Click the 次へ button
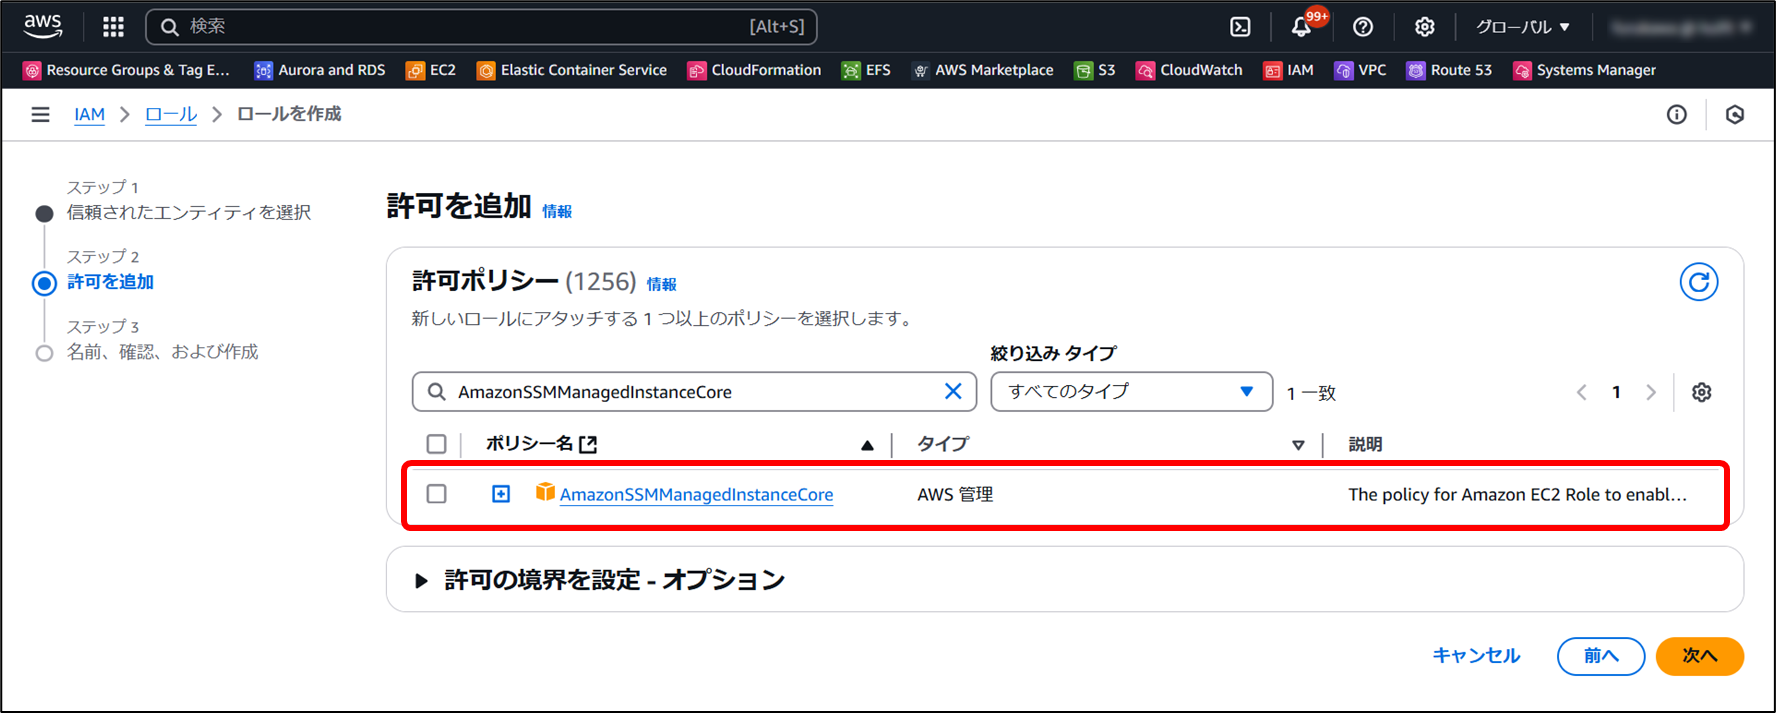Viewport: 1776px width, 713px height. point(1700,656)
